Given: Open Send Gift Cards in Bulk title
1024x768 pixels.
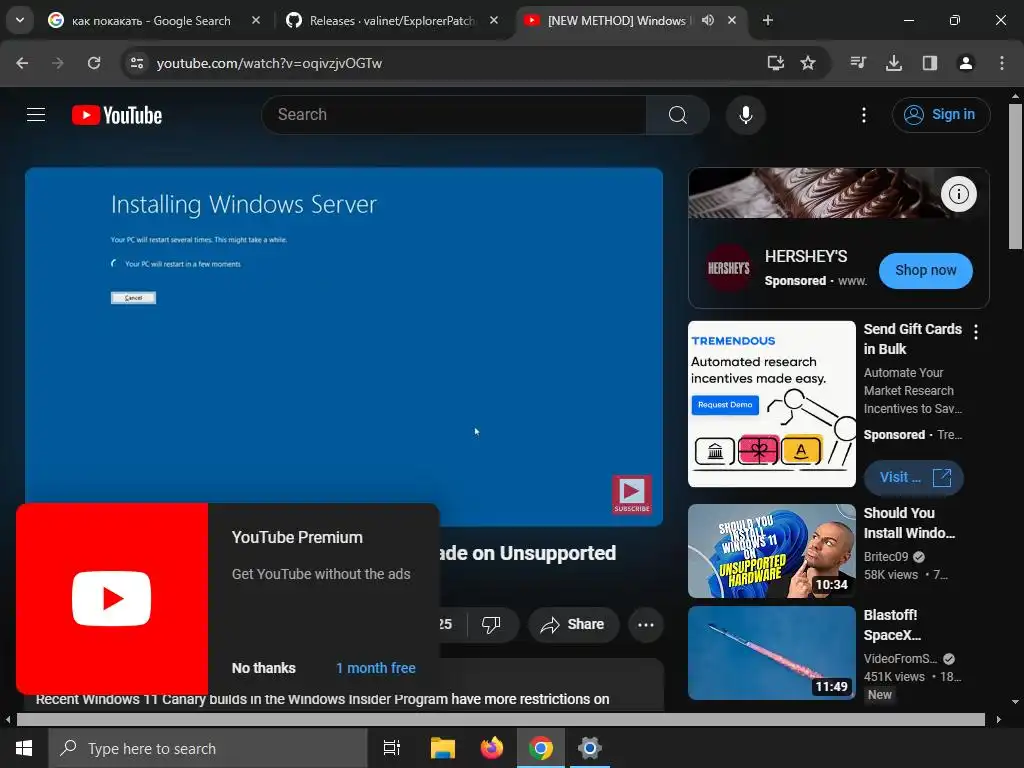Looking at the screenshot, I should 912,339.
